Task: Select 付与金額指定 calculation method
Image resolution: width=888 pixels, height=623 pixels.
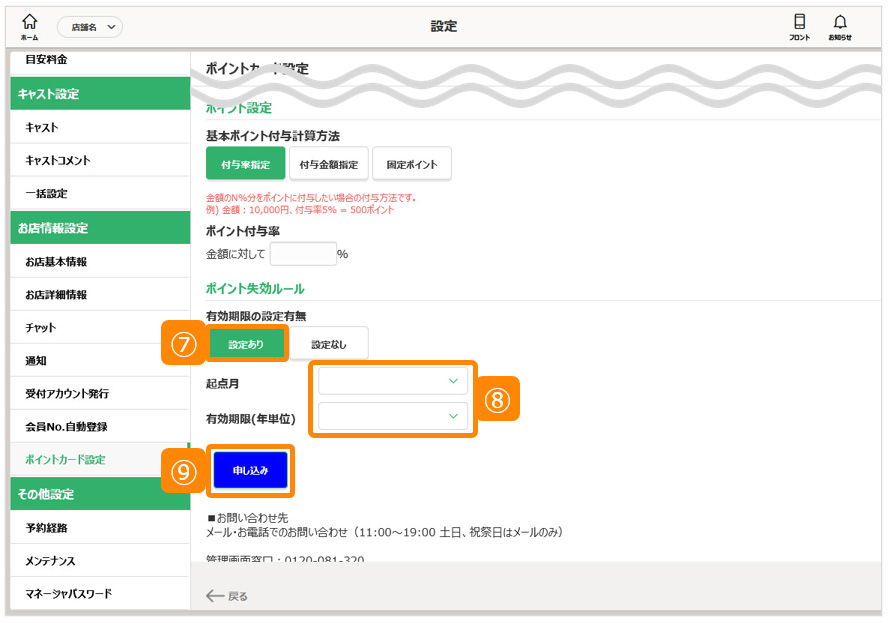Action: pyautogui.click(x=329, y=164)
